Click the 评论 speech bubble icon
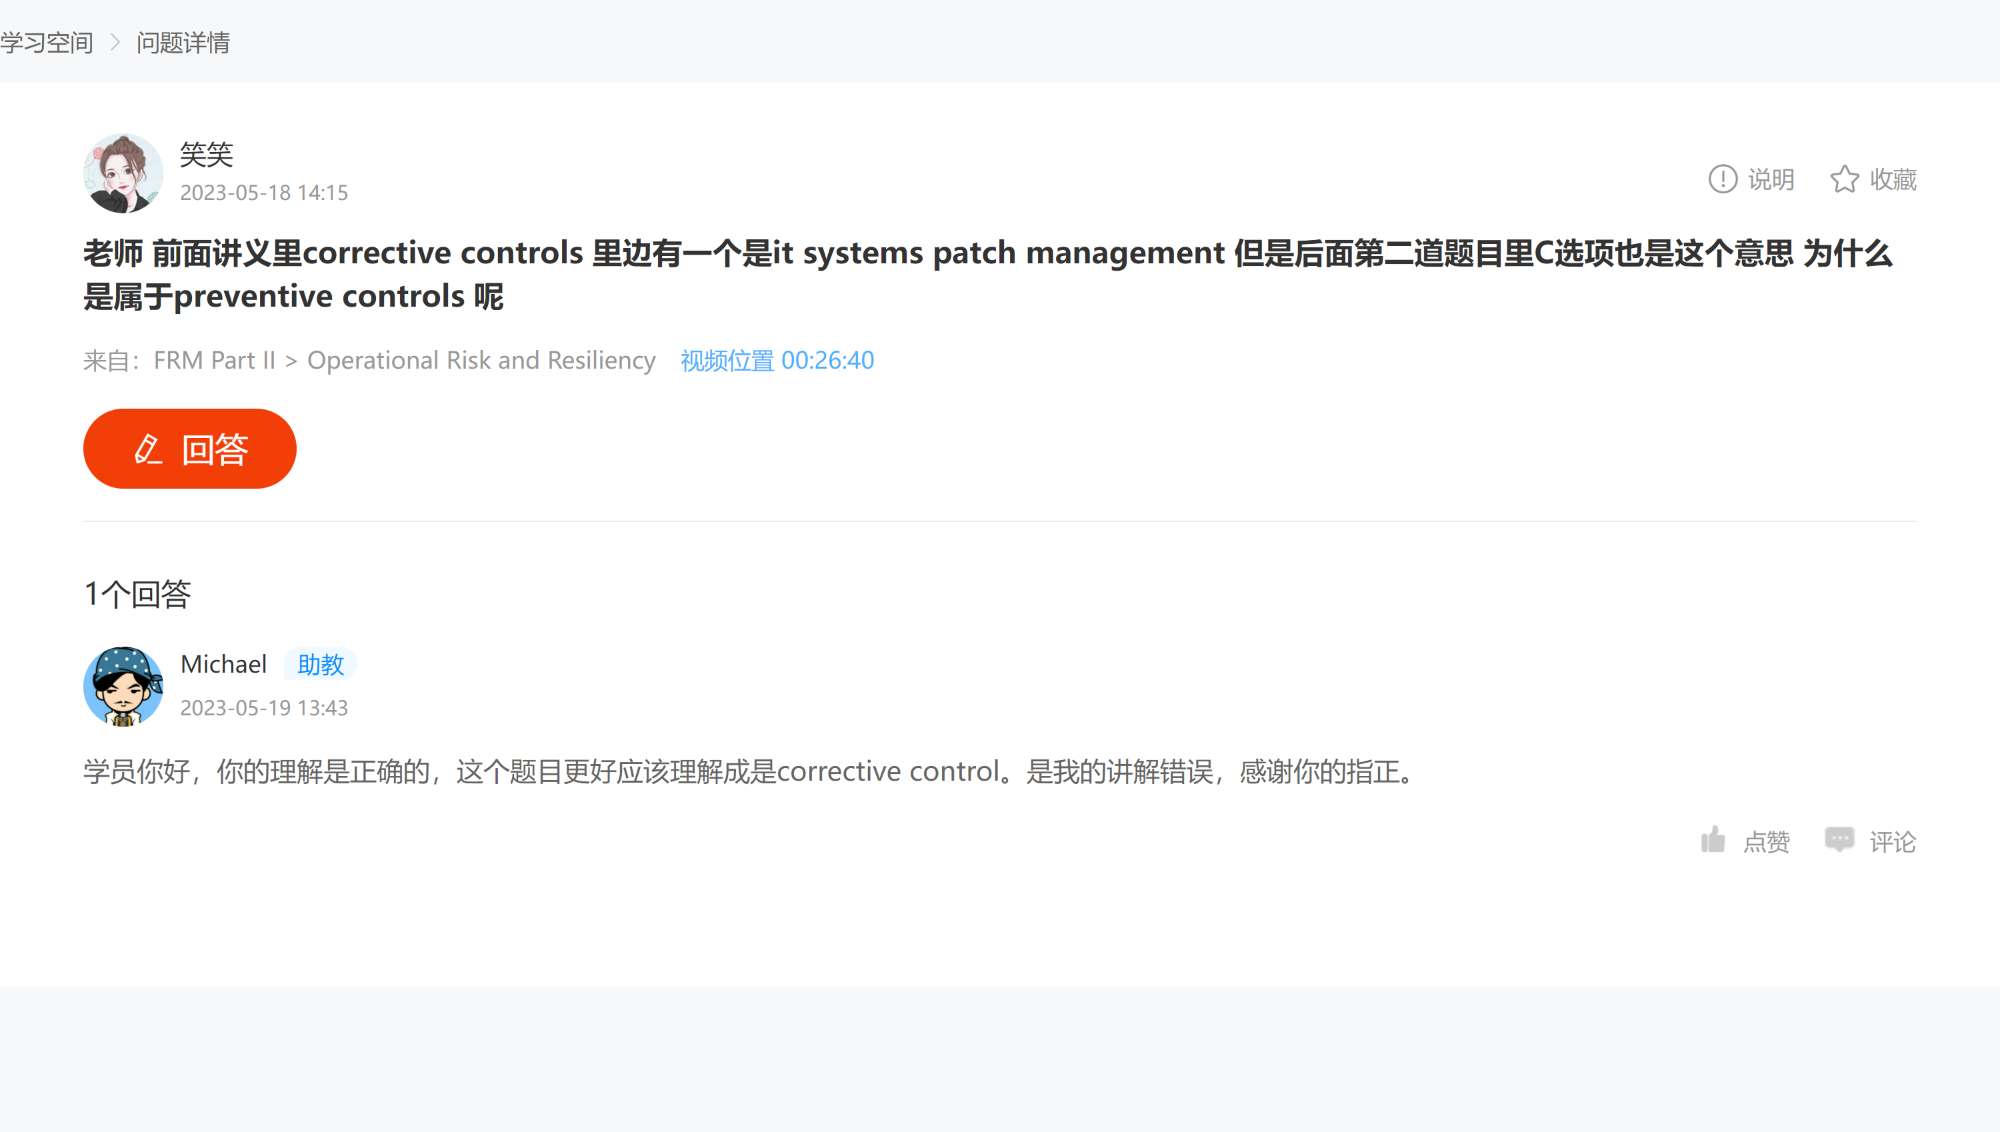The image size is (2000, 1132). [1839, 840]
